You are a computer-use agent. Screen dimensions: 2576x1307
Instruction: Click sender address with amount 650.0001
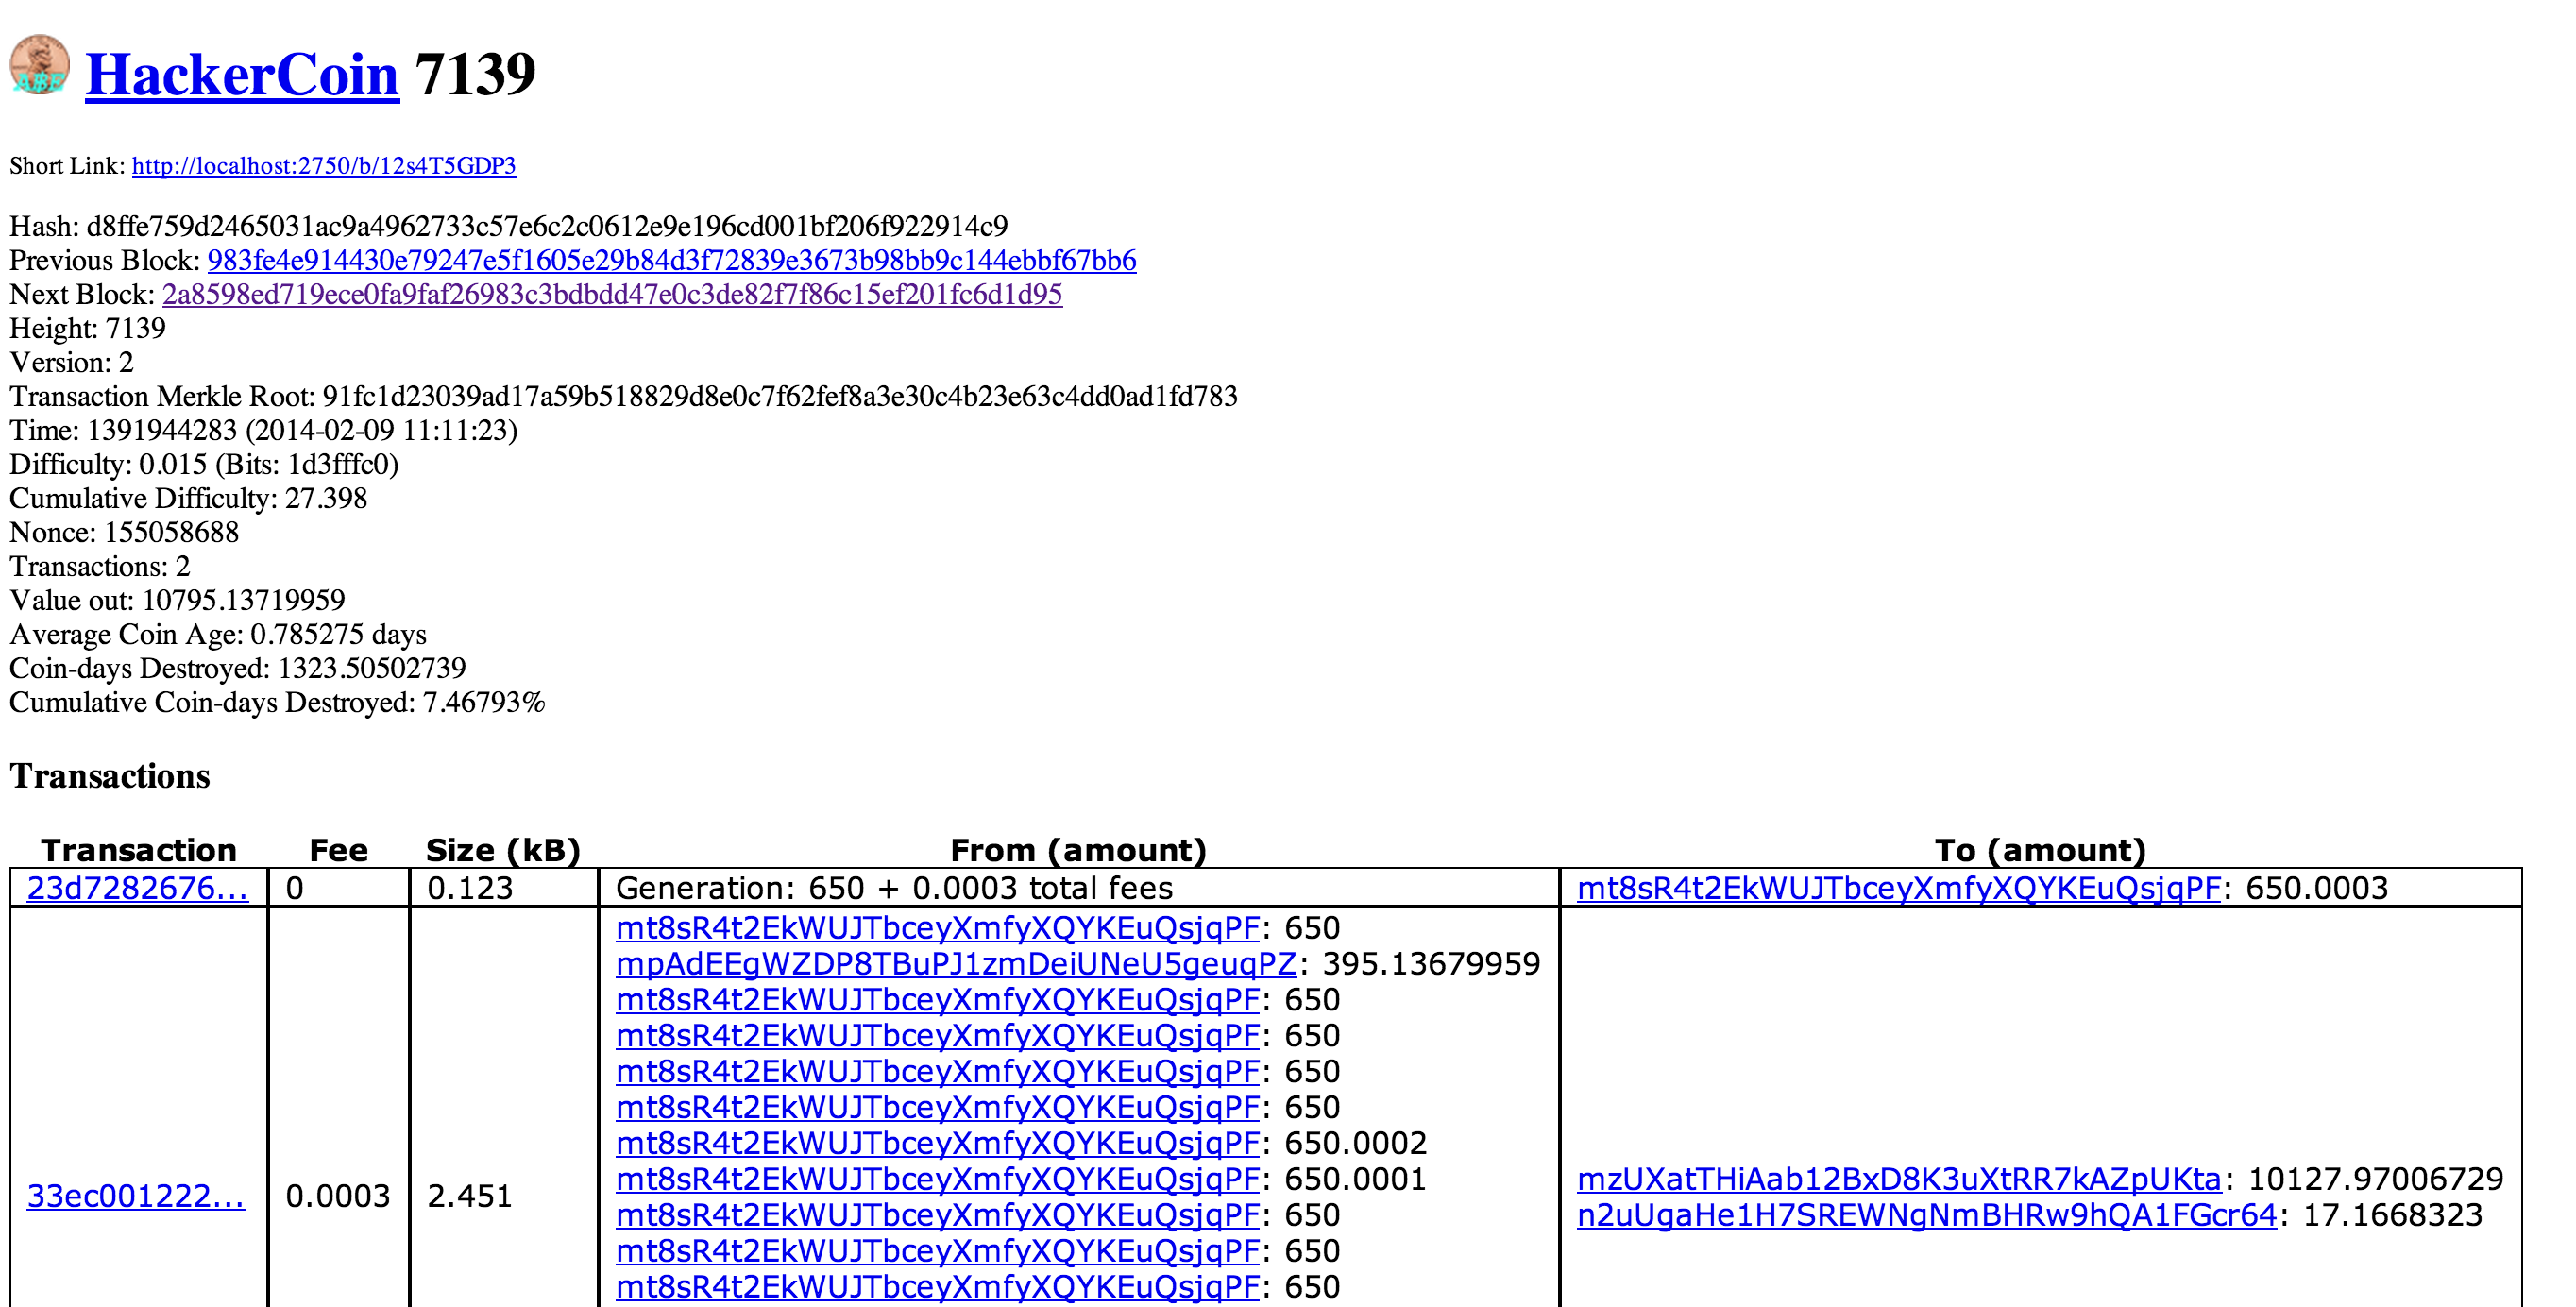(936, 1180)
